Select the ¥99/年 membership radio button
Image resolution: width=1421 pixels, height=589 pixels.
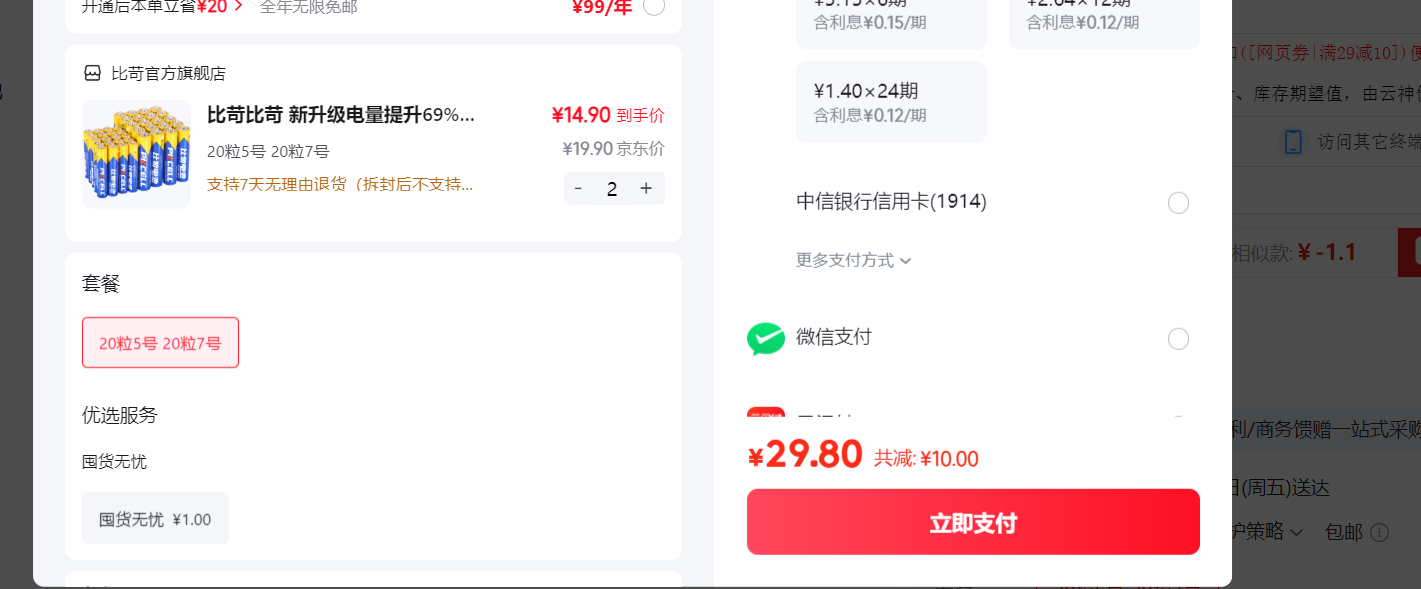654,7
